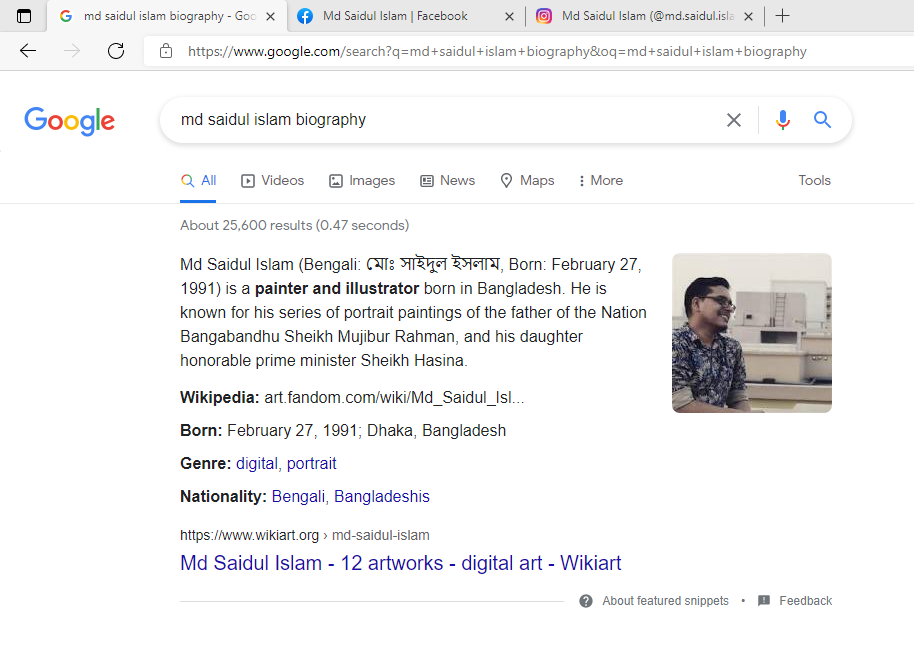
Task: Open the Tools options
Action: coord(814,180)
